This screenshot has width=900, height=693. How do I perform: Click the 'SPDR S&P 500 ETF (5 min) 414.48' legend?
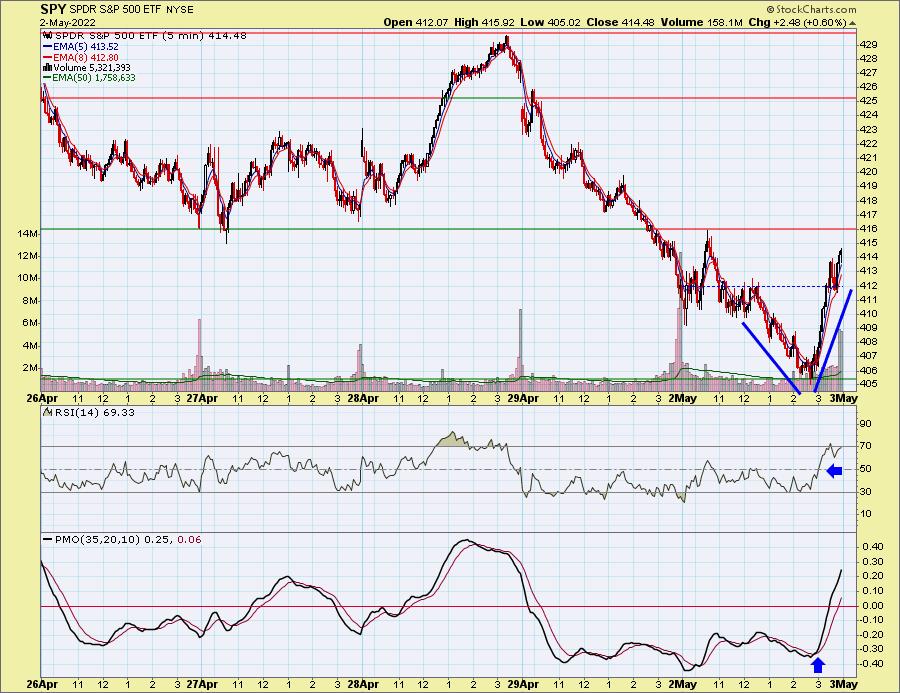pyautogui.click(x=151, y=36)
